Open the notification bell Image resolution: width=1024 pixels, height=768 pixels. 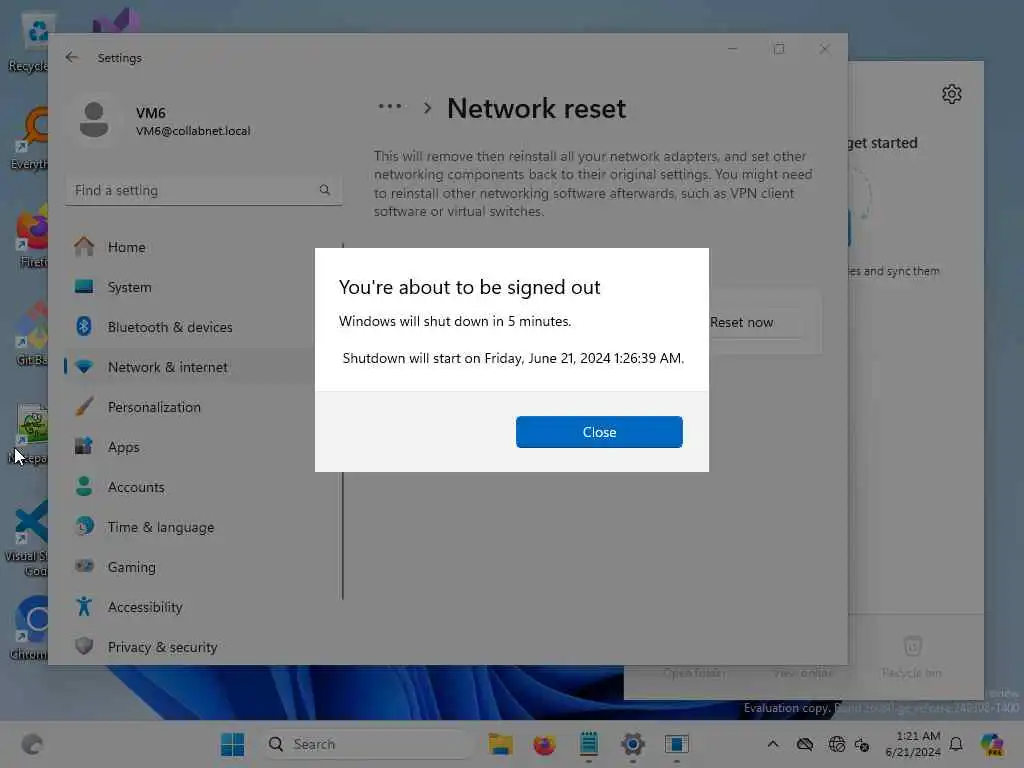956,744
